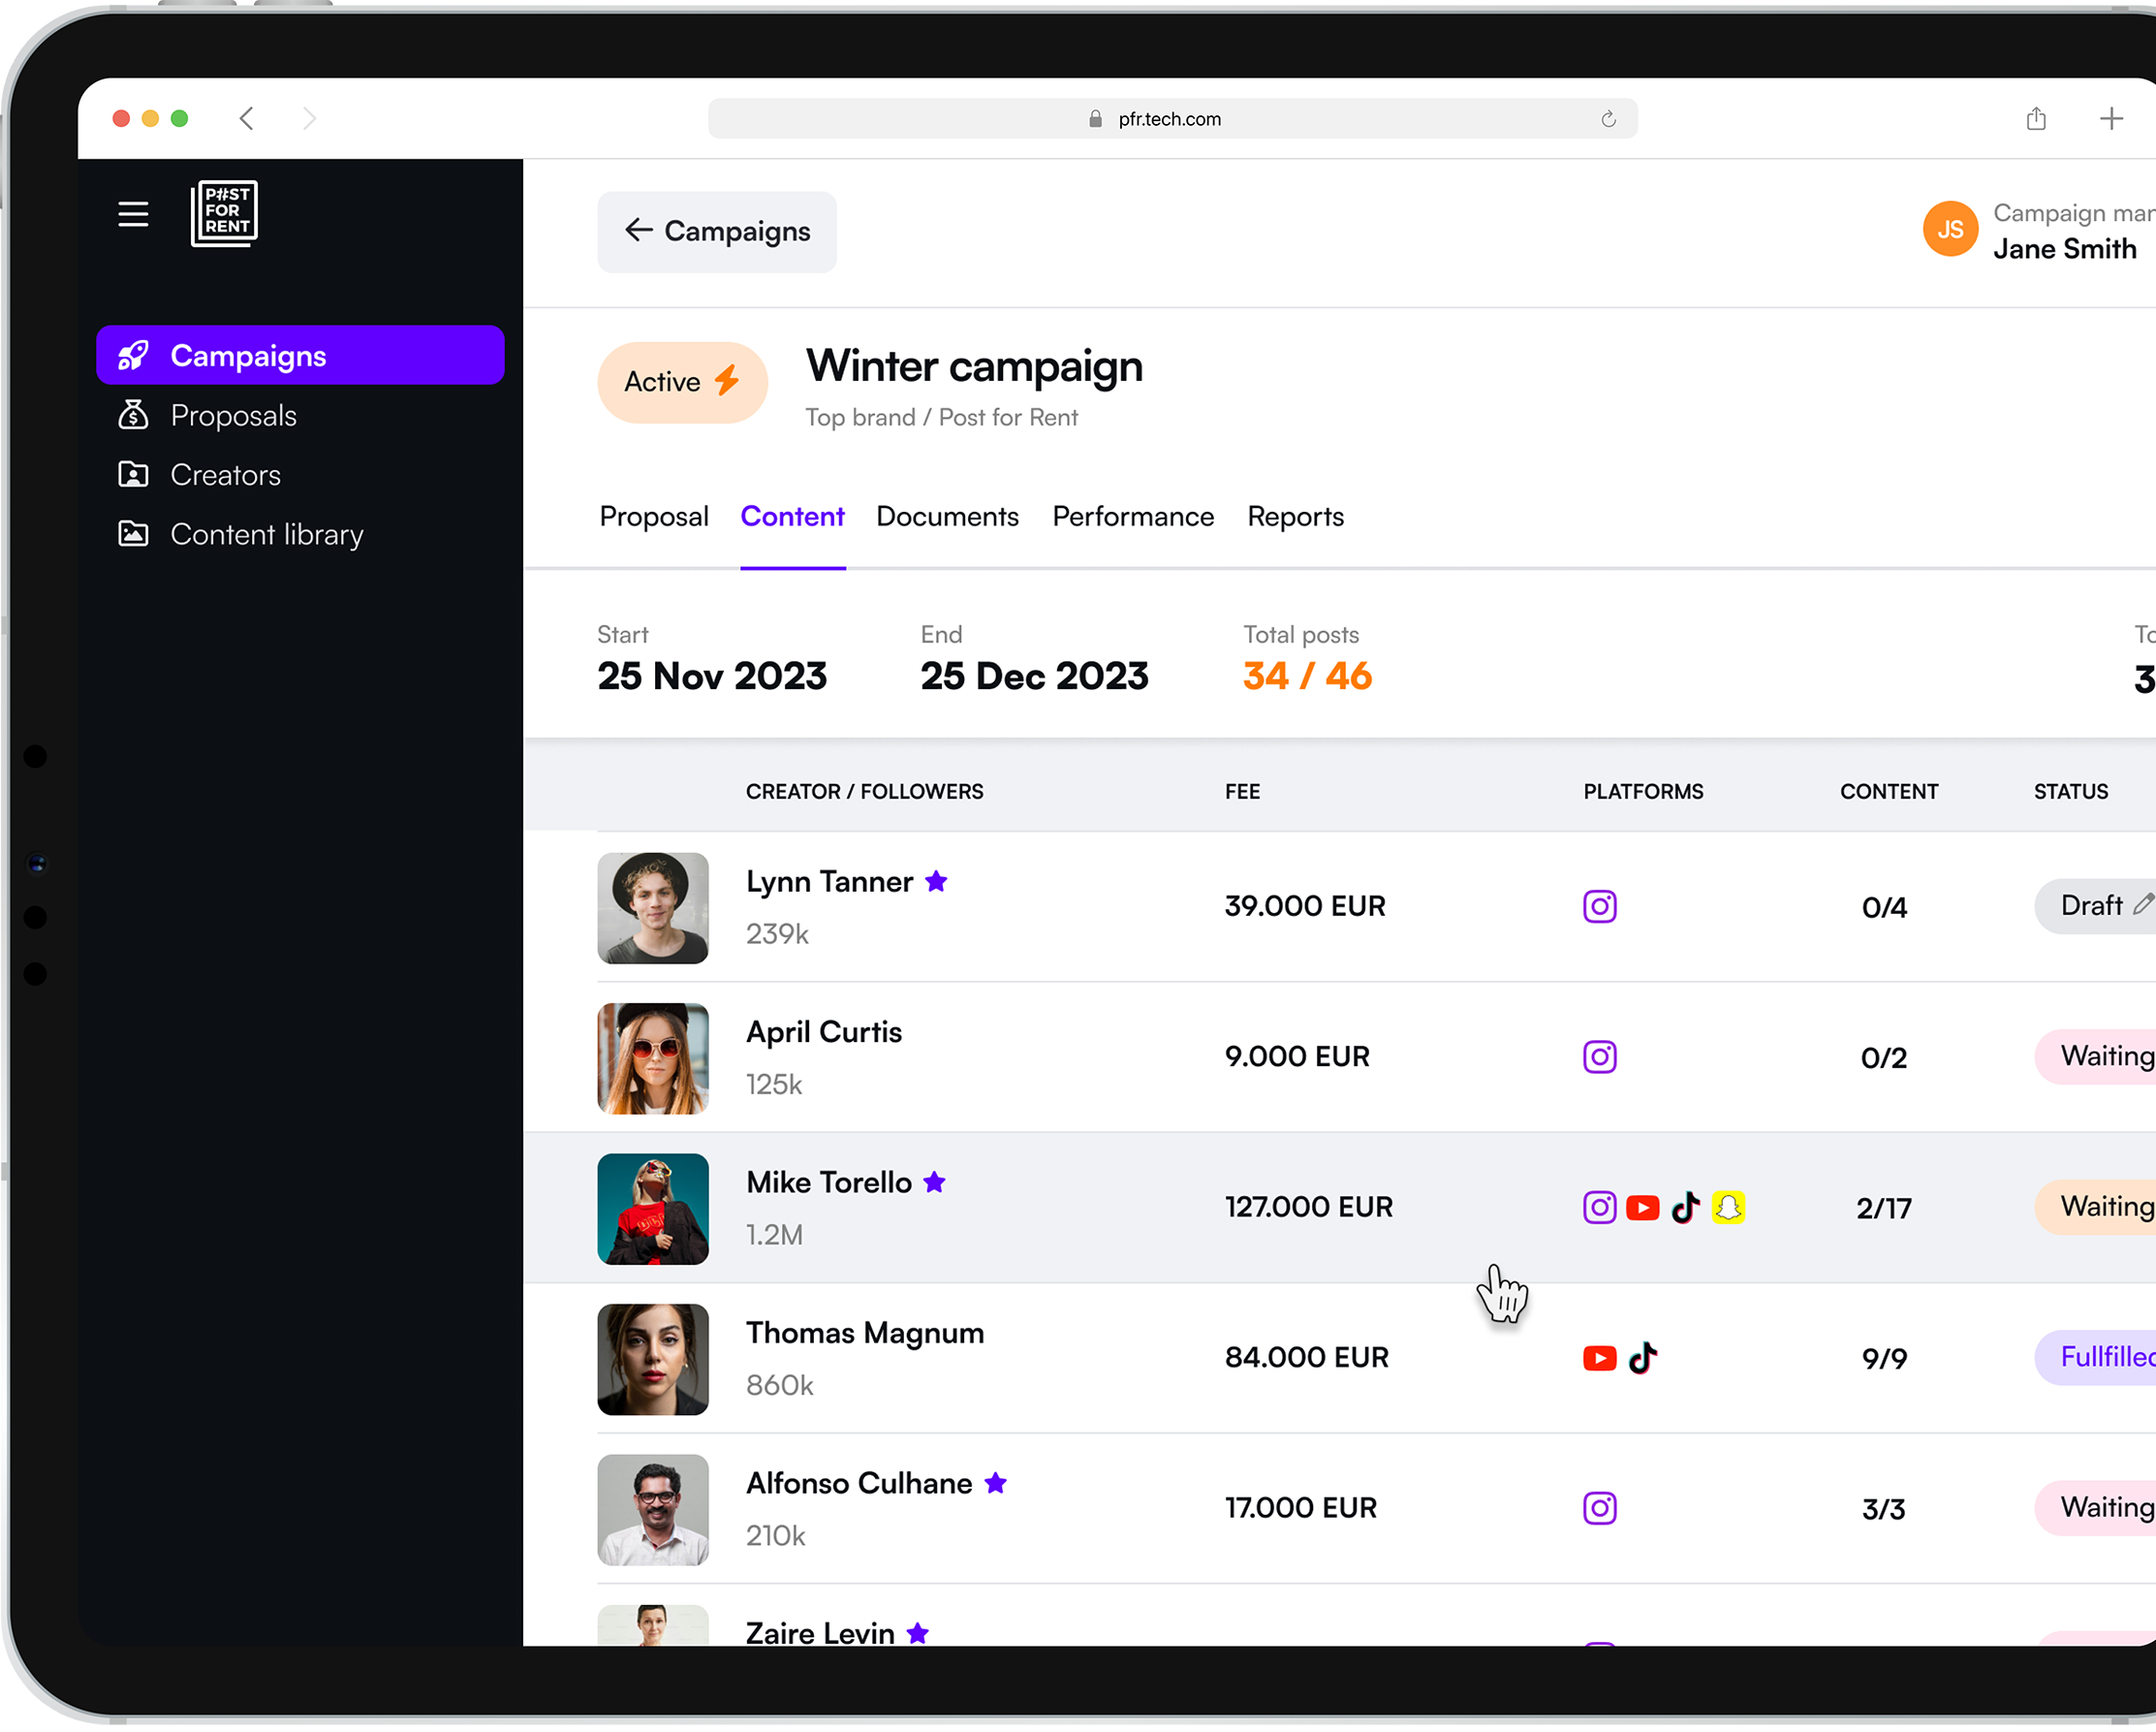Click the pfr.tech.com address bar
Screen dimensions: 2156x1732
[1172, 119]
